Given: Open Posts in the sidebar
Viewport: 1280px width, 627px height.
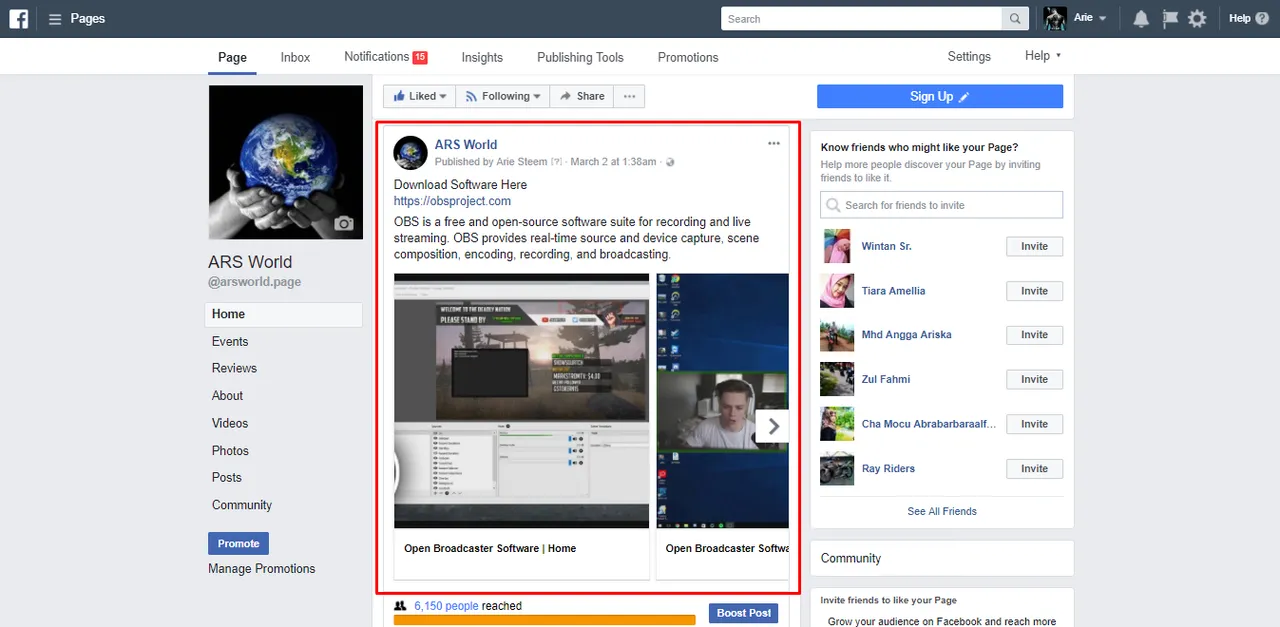Looking at the screenshot, I should [x=227, y=477].
